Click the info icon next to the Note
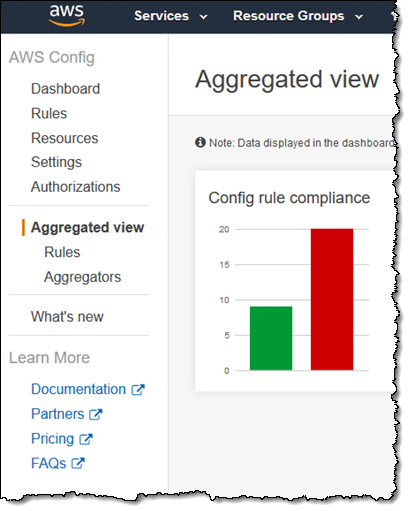Image resolution: width=410 pixels, height=511 pixels. [x=200, y=142]
